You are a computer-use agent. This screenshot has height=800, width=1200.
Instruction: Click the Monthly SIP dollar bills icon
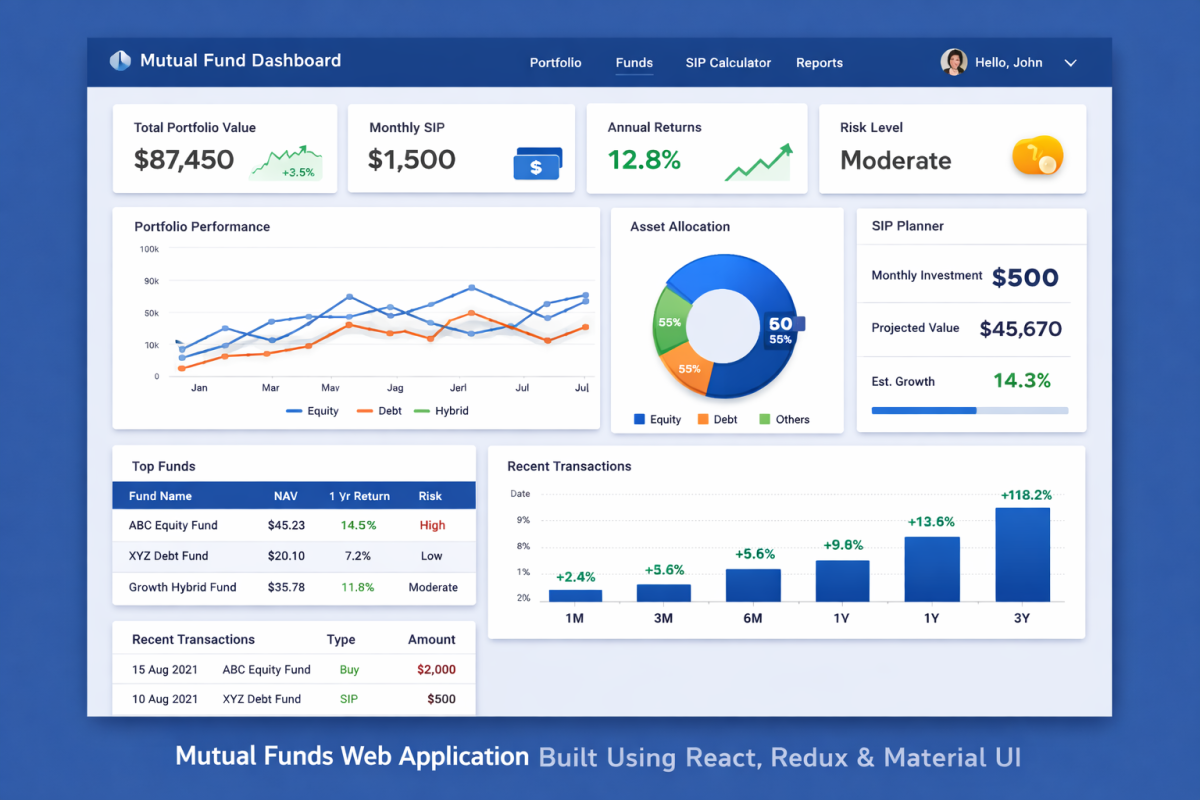click(538, 163)
